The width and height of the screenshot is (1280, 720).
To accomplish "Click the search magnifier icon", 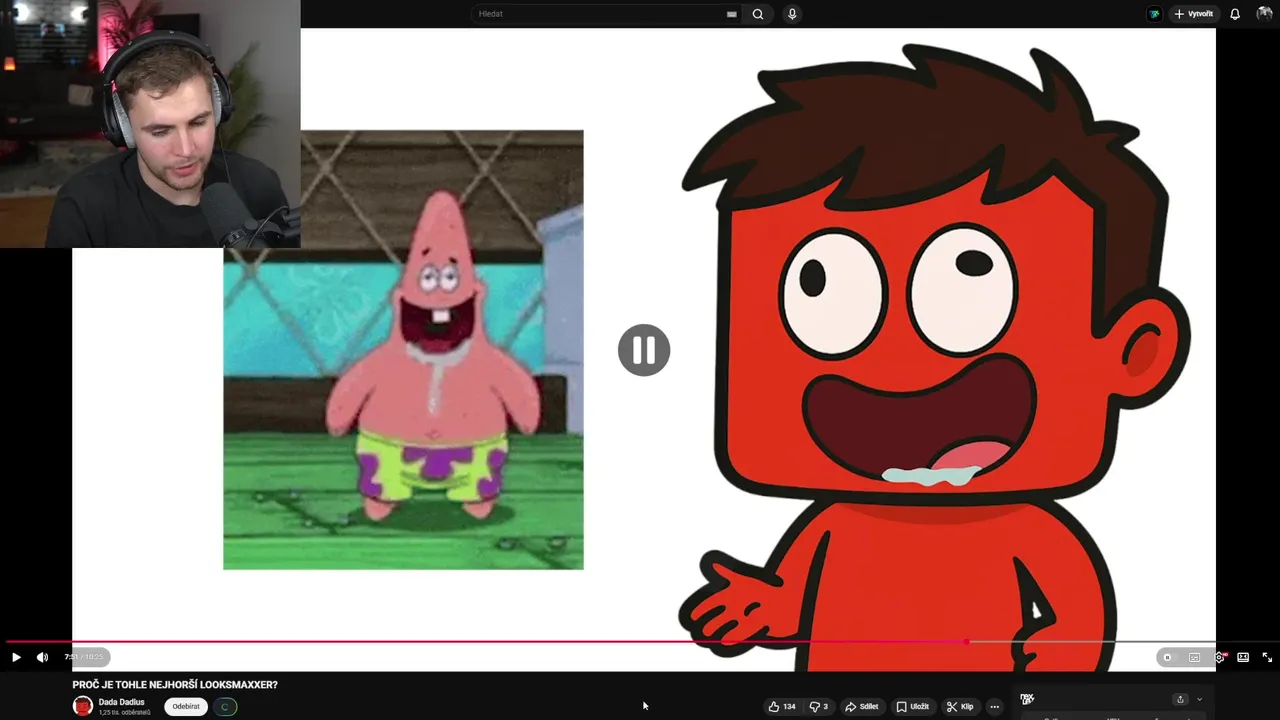I will (x=758, y=14).
